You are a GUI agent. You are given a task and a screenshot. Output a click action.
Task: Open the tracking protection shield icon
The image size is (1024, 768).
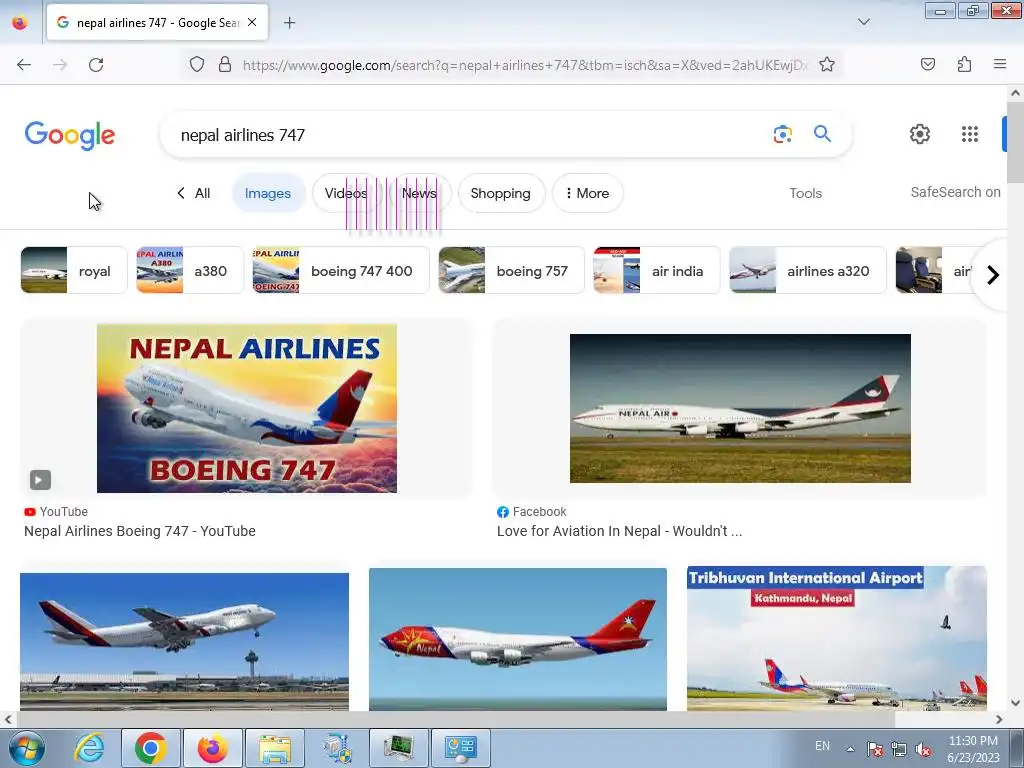coord(197,65)
